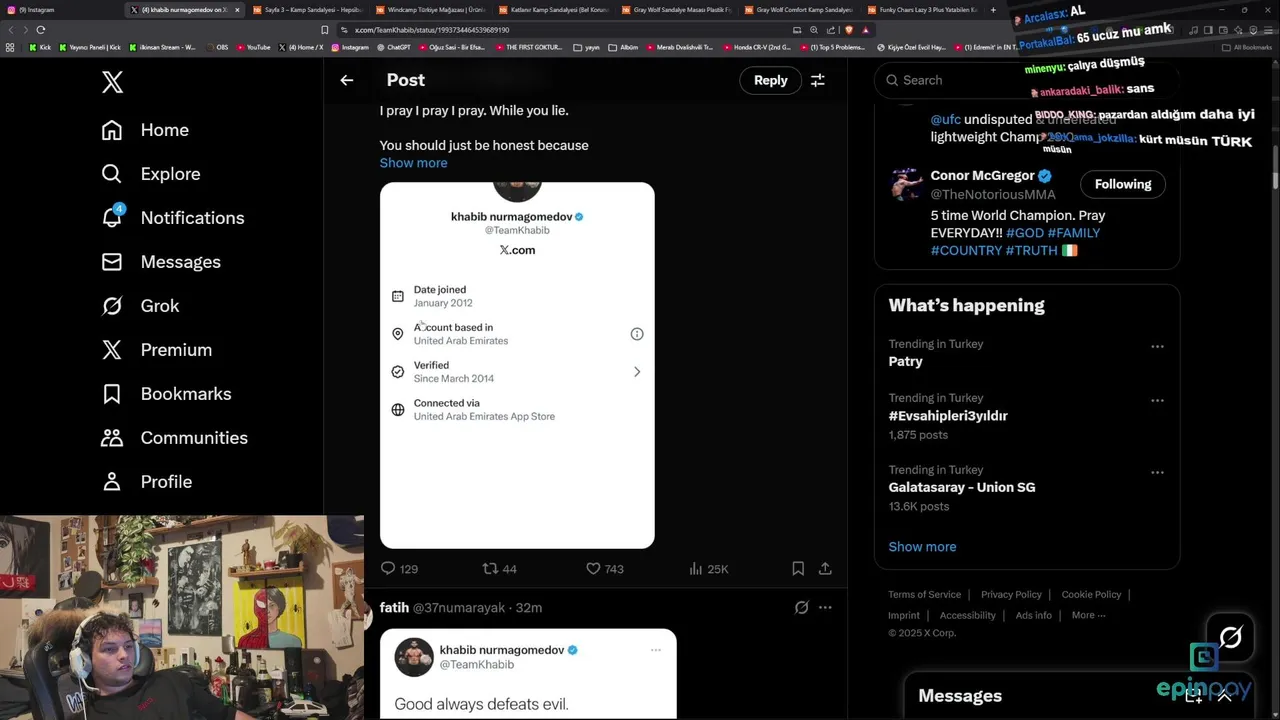This screenshot has width=1280, height=720.
Task: Go back using the Post arrow
Action: (347, 80)
